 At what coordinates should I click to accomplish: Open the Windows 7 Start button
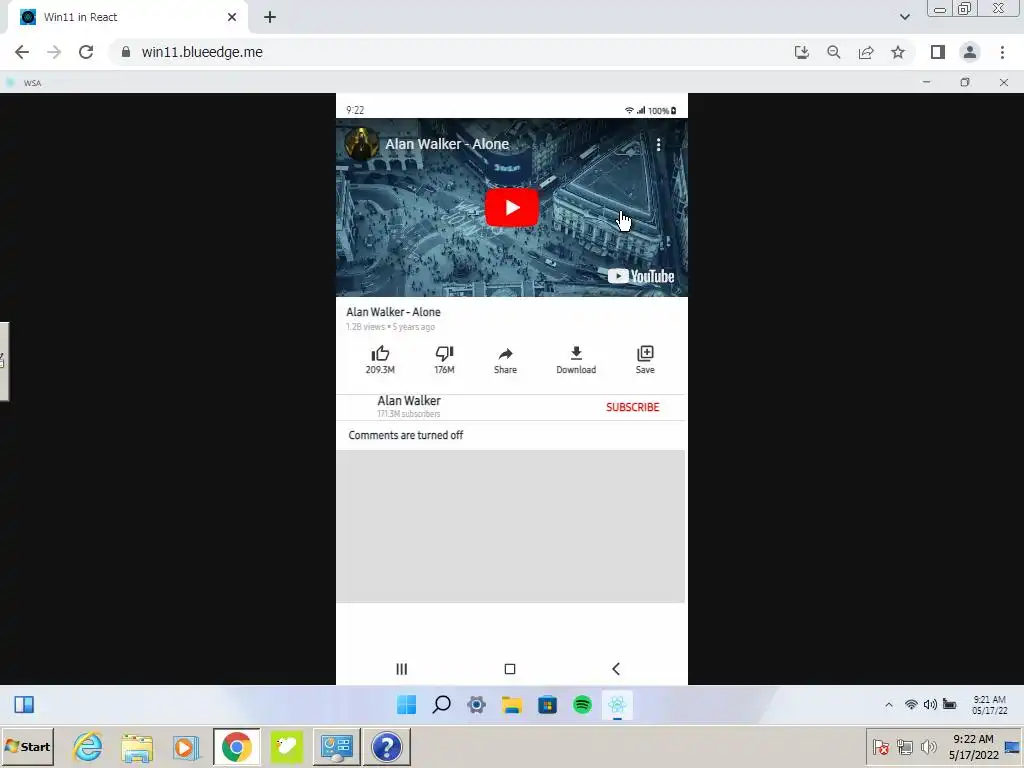[27, 747]
